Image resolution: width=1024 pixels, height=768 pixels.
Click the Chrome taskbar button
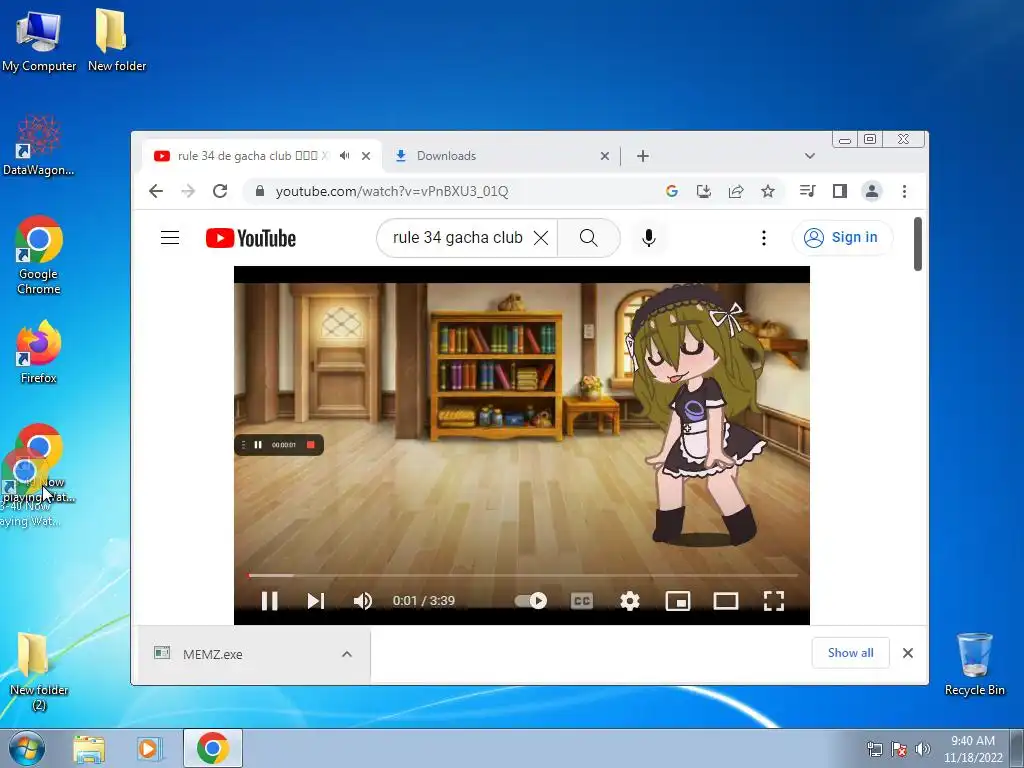213,748
